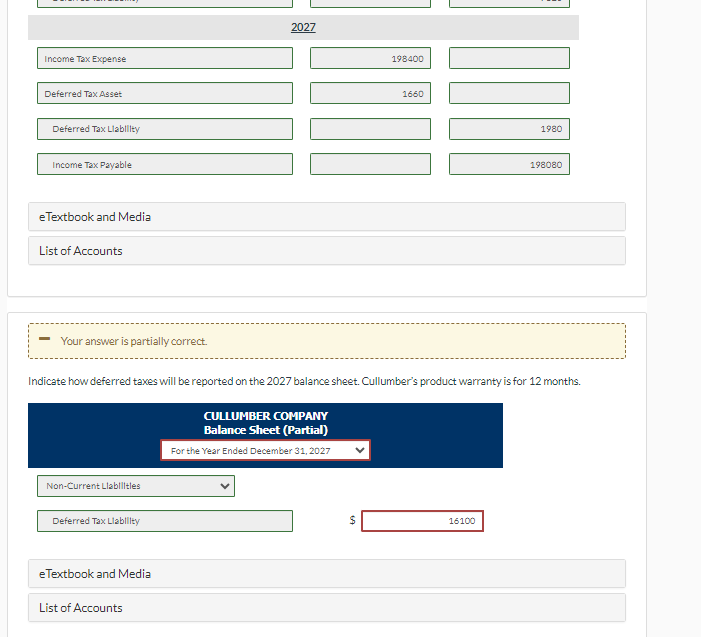The width and height of the screenshot is (701, 637).
Task: Expand the second List of Accounts section
Action: click(x=327, y=607)
